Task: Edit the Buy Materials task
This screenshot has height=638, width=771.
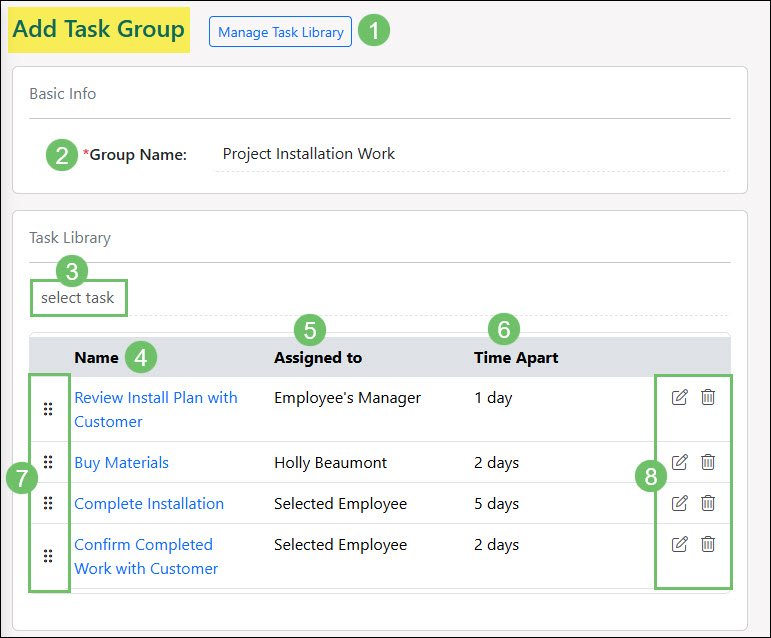Action: (x=680, y=462)
